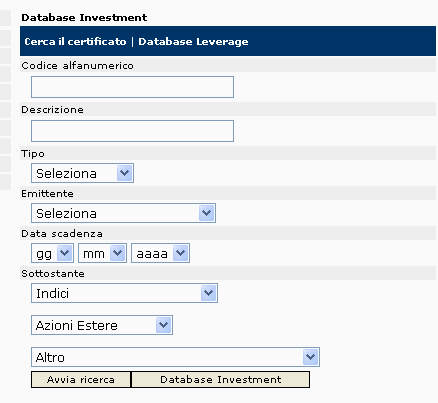The height and width of the screenshot is (403, 438).
Task: Open the gg day dropdown
Action: tap(52, 253)
